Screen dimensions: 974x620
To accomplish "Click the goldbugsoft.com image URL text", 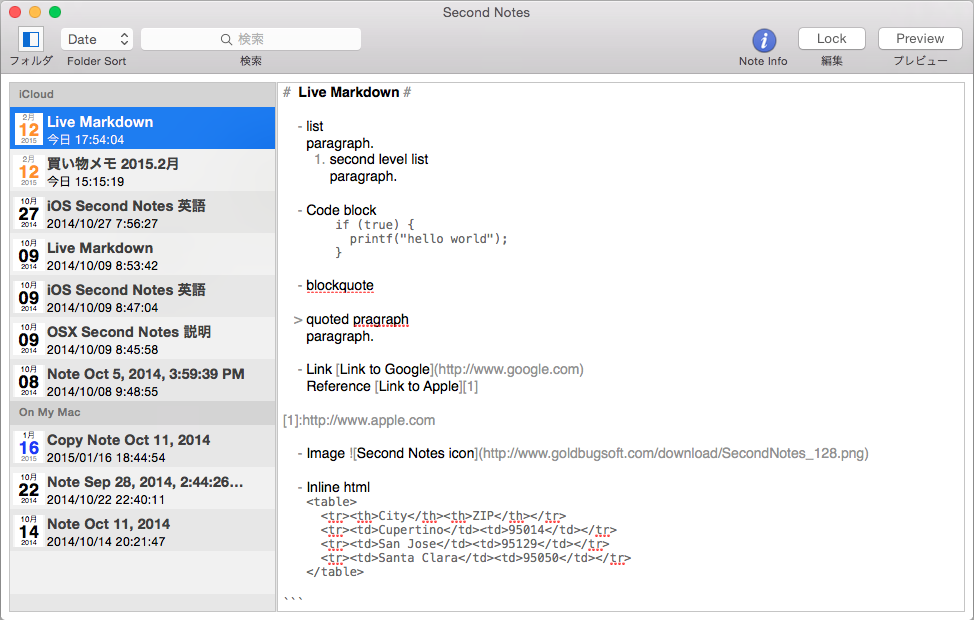I will pyautogui.click(x=674, y=454).
